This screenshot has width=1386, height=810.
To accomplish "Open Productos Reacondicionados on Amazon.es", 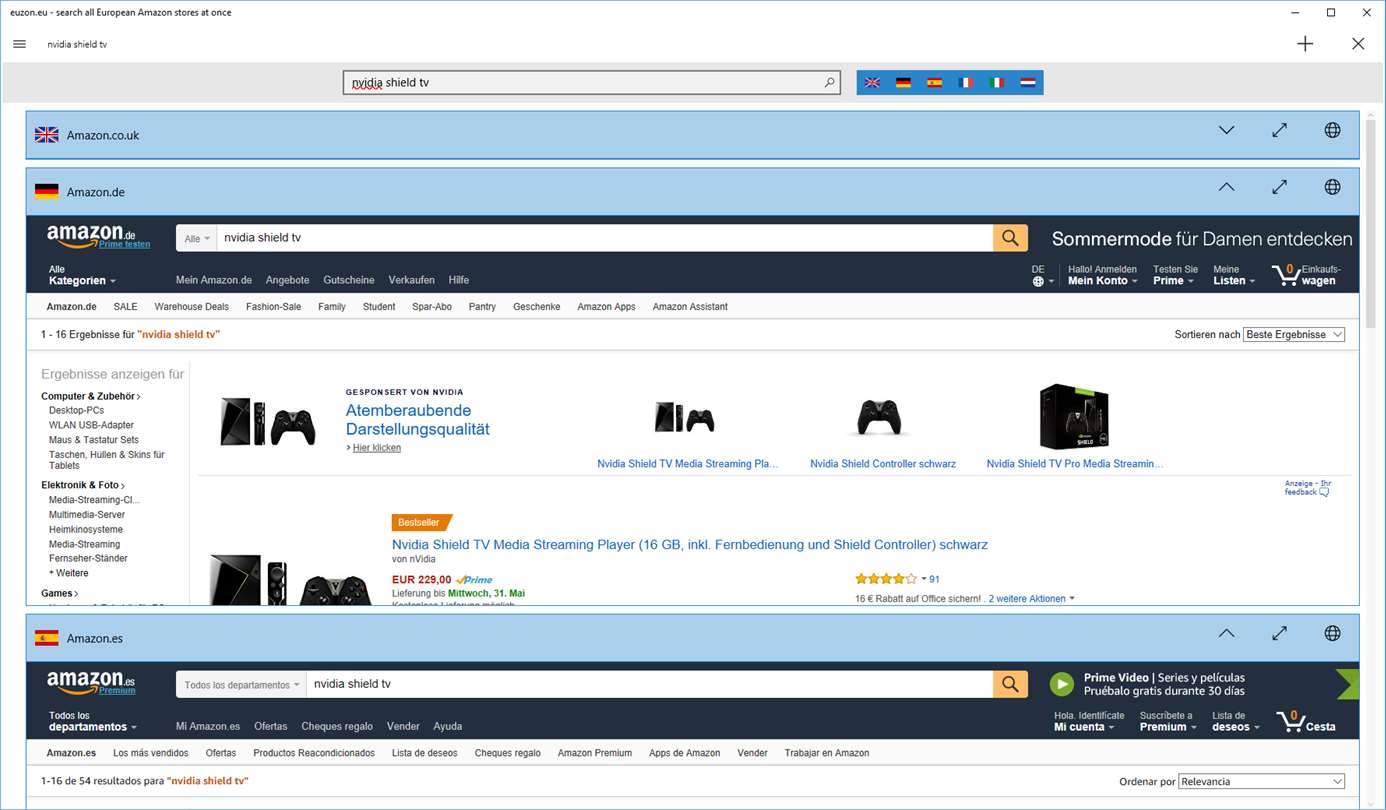I will point(314,753).
